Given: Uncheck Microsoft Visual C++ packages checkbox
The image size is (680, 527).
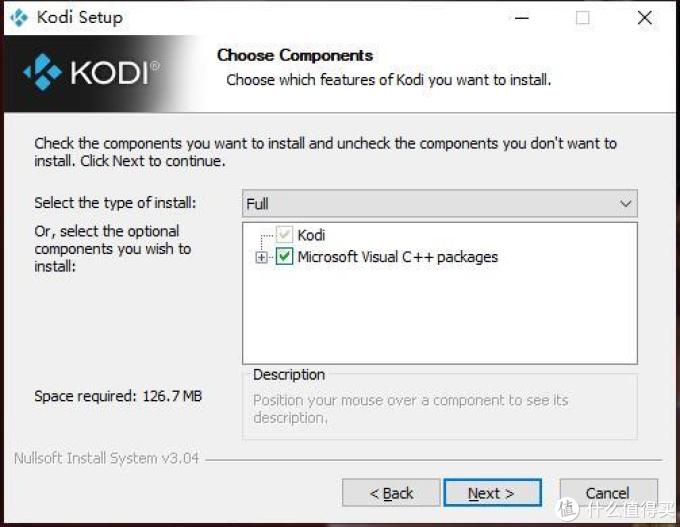Looking at the screenshot, I should (284, 257).
